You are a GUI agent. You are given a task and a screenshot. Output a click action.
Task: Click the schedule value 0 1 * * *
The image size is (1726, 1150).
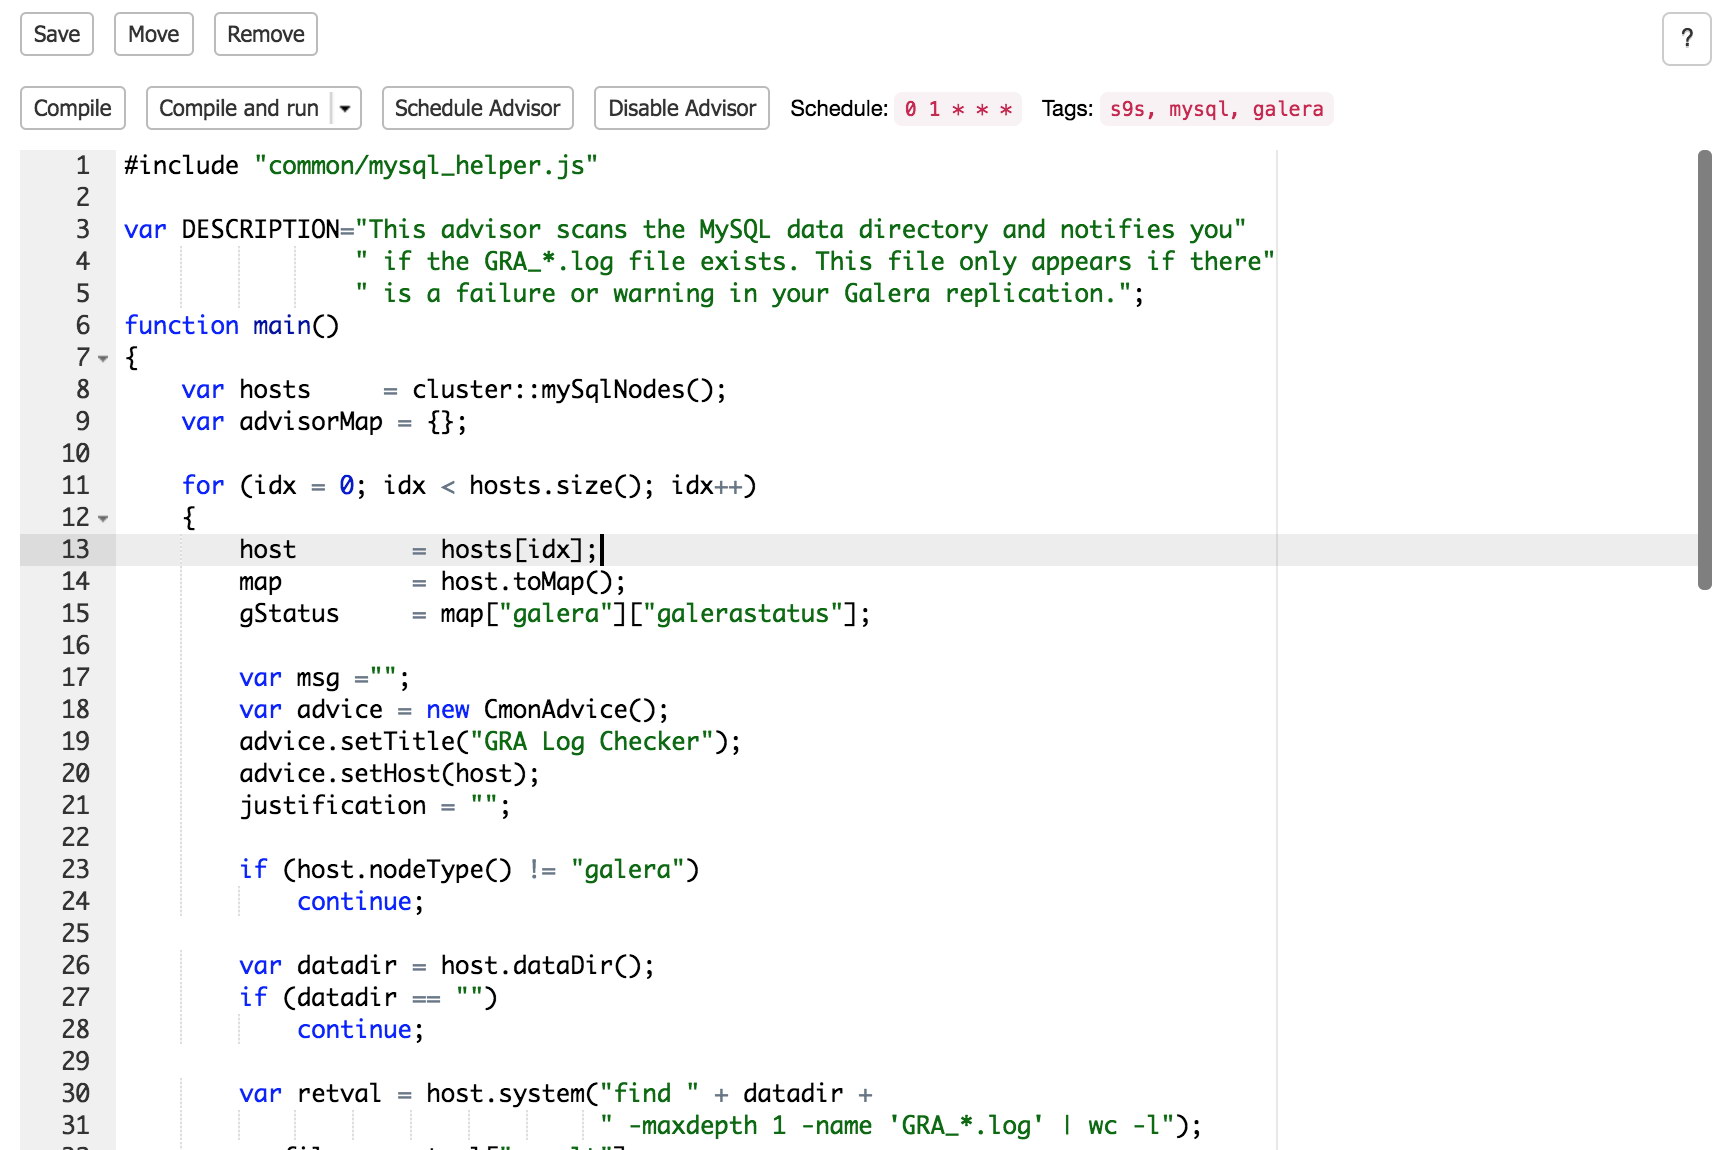[x=958, y=109]
